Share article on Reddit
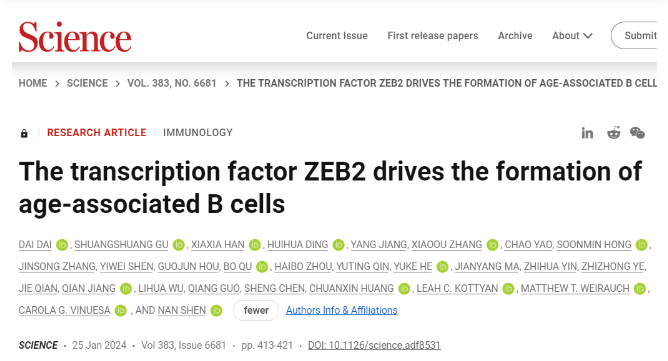The height and width of the screenshot is (361, 668). coord(613,133)
